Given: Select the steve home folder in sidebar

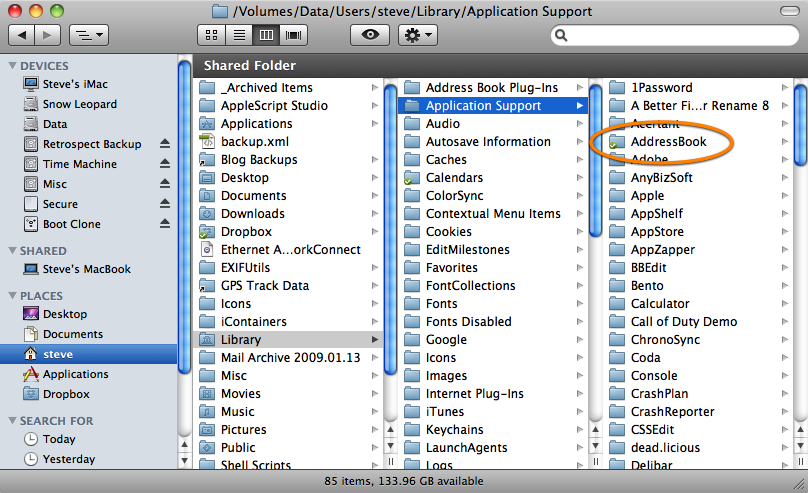Looking at the screenshot, I should [89, 354].
